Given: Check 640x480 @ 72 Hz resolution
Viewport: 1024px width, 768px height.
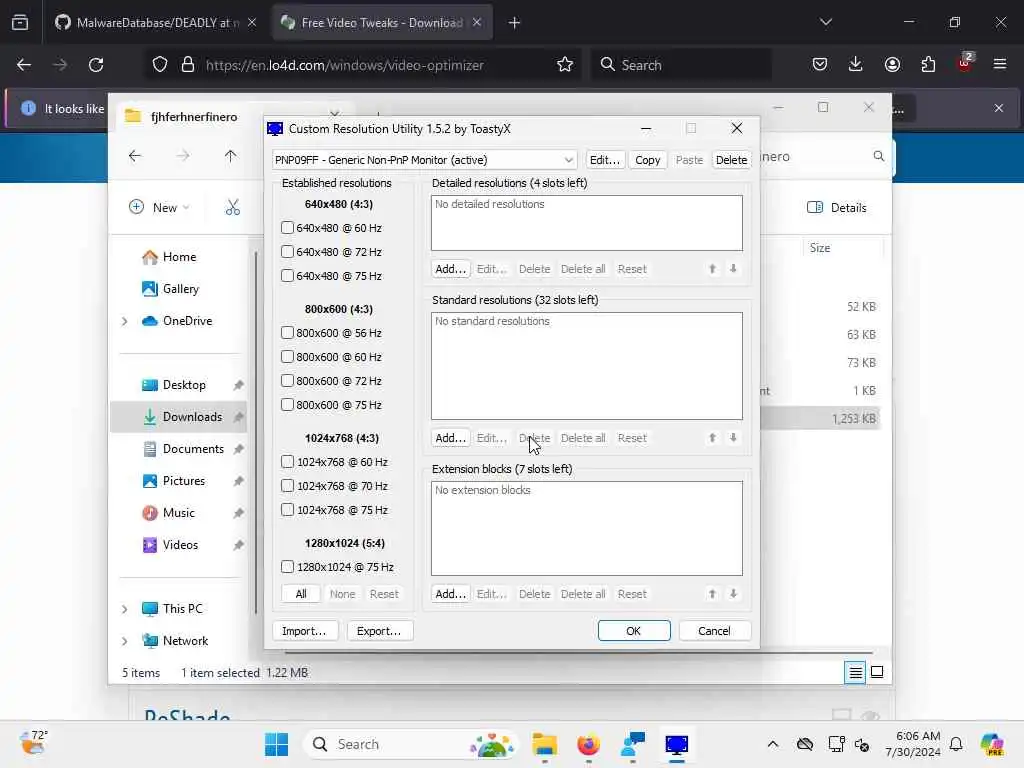Looking at the screenshot, I should [287, 252].
